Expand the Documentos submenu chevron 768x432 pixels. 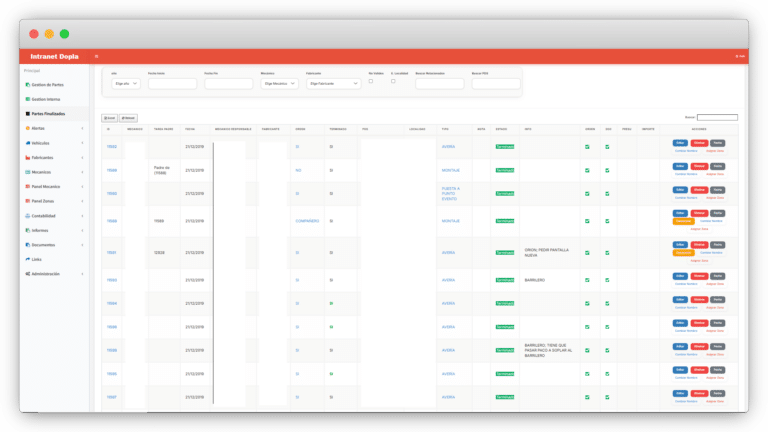(x=82, y=245)
